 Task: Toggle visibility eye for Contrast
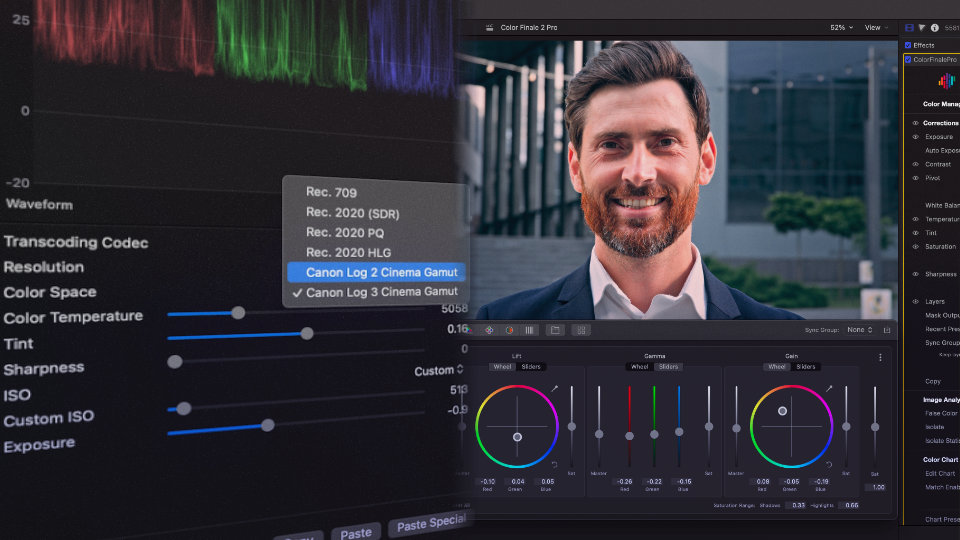point(915,164)
